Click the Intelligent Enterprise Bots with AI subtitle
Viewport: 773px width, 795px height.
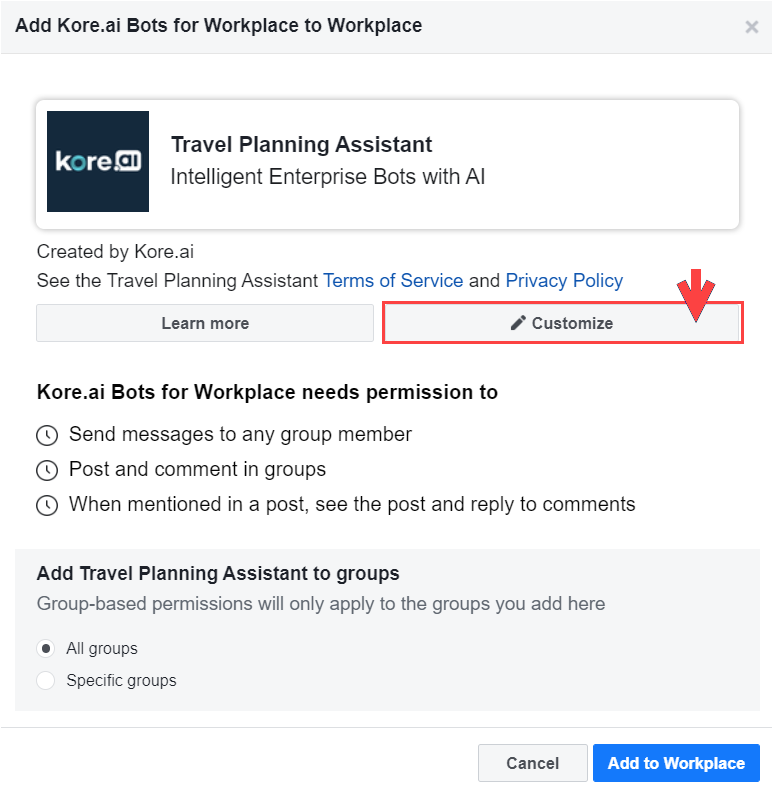point(328,177)
